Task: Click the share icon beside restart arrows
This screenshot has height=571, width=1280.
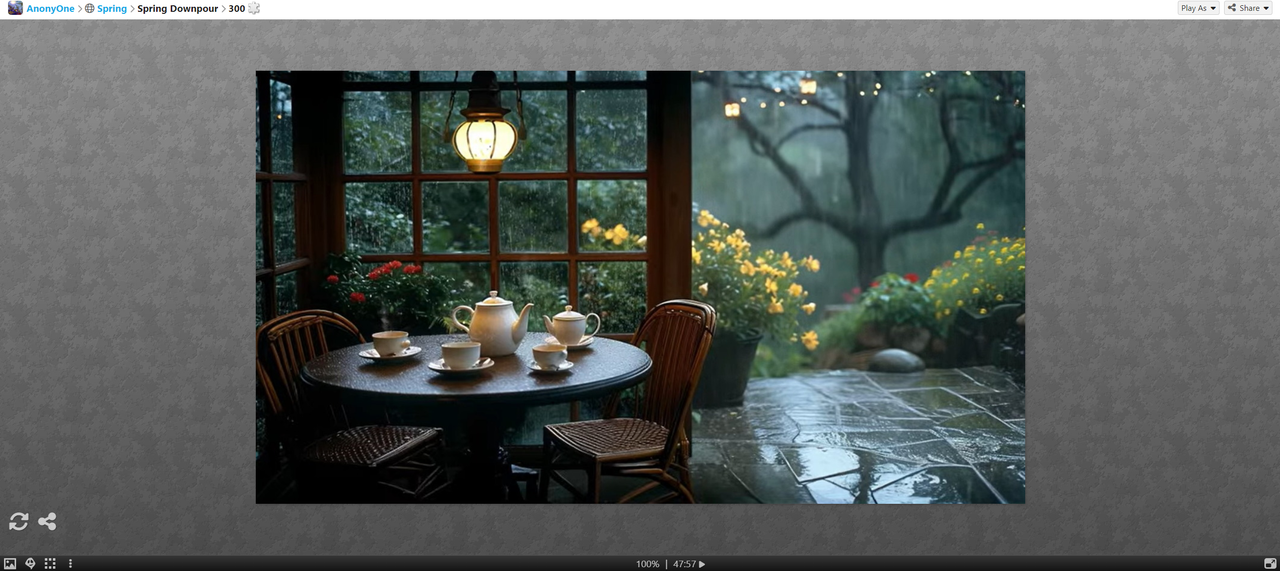Action: pyautogui.click(x=47, y=521)
